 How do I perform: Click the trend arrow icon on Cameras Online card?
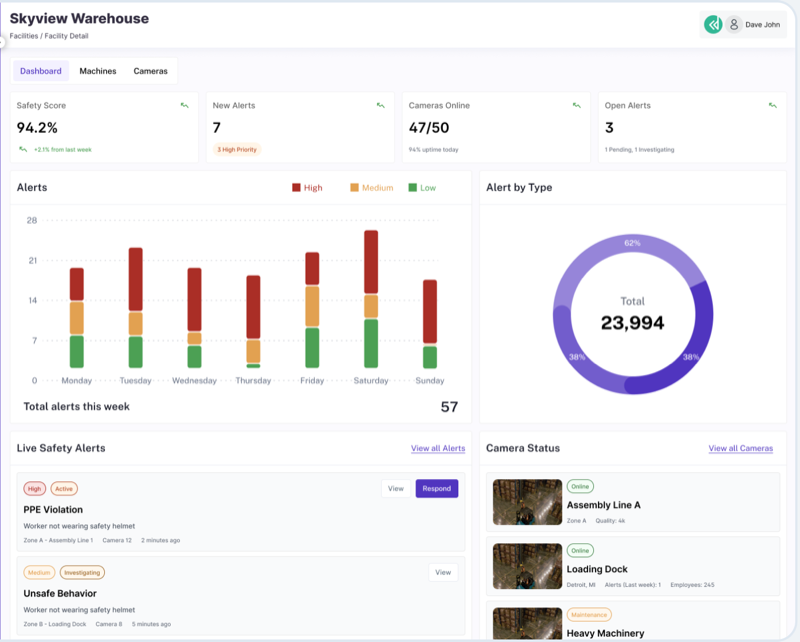[575, 105]
